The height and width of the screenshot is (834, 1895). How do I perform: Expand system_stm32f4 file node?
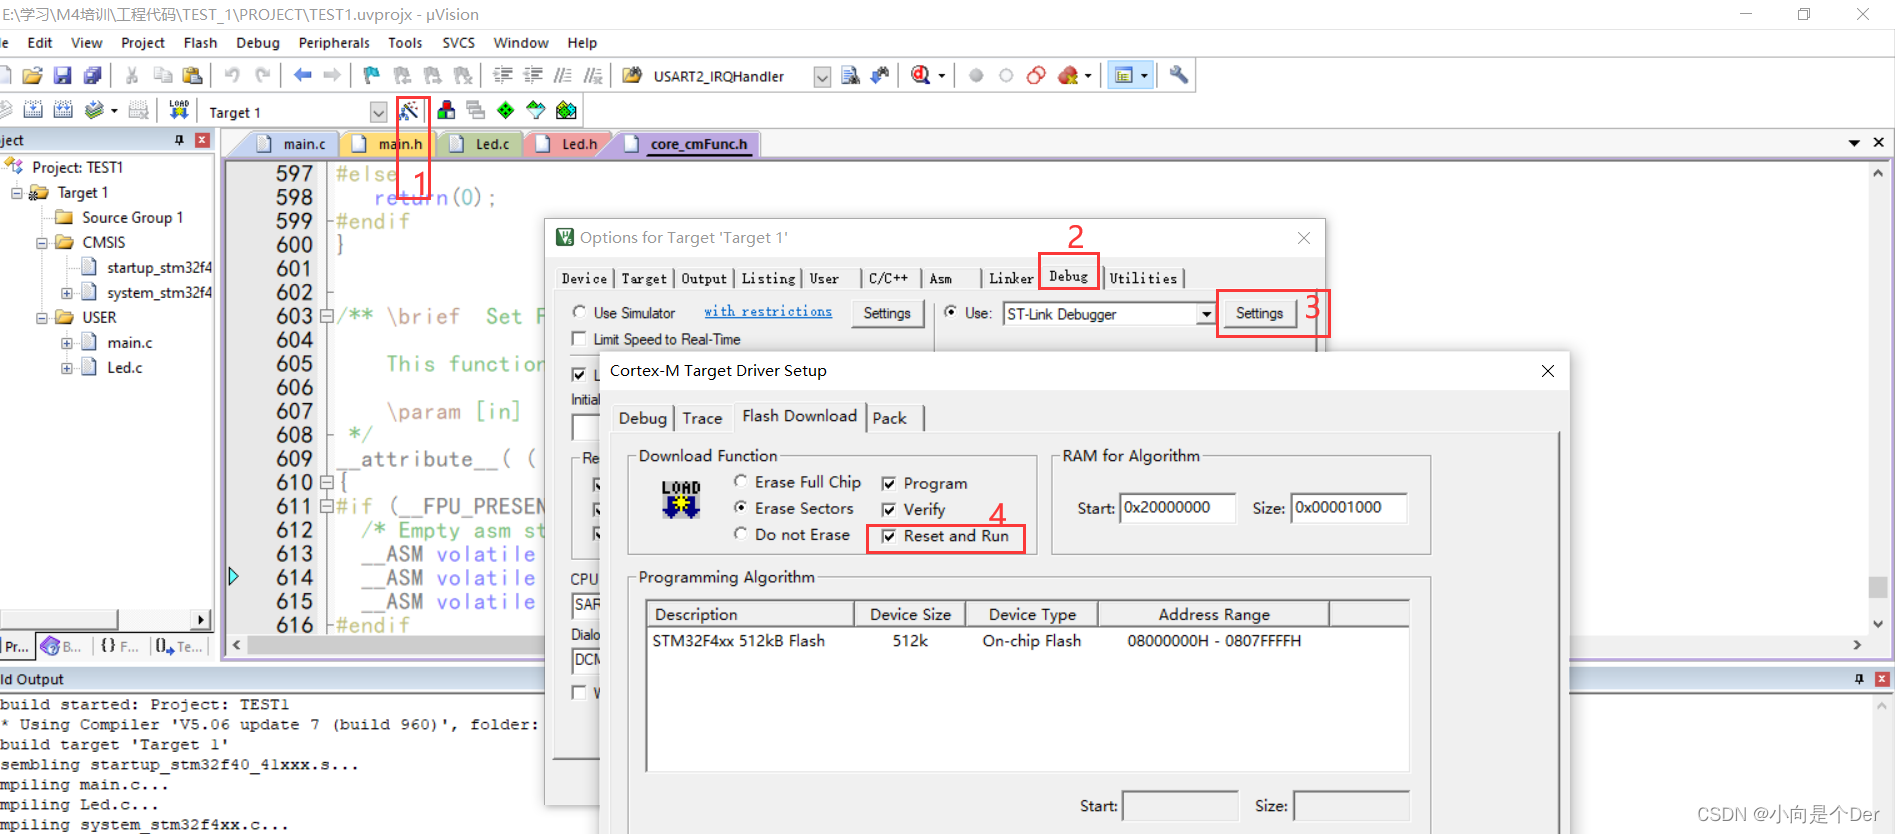point(67,292)
